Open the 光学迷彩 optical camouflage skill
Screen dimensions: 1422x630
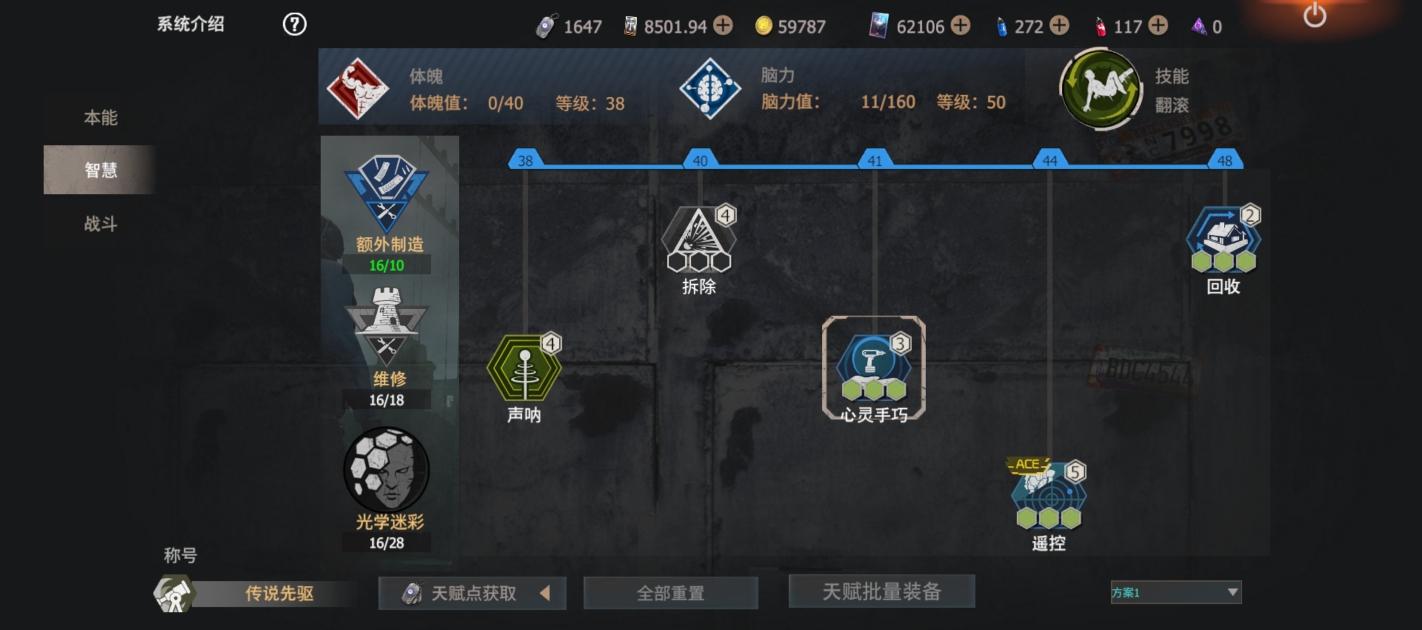[386, 469]
